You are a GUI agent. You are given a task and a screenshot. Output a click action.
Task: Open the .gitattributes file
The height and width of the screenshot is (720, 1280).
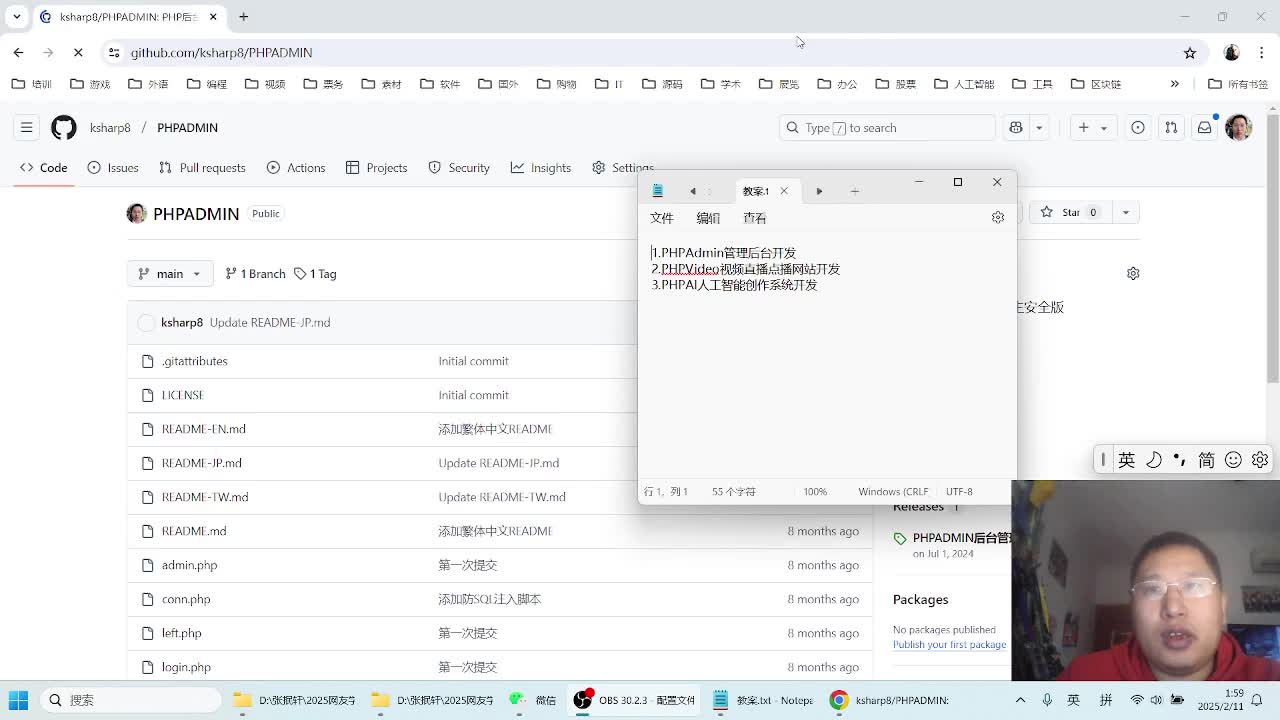[194, 361]
